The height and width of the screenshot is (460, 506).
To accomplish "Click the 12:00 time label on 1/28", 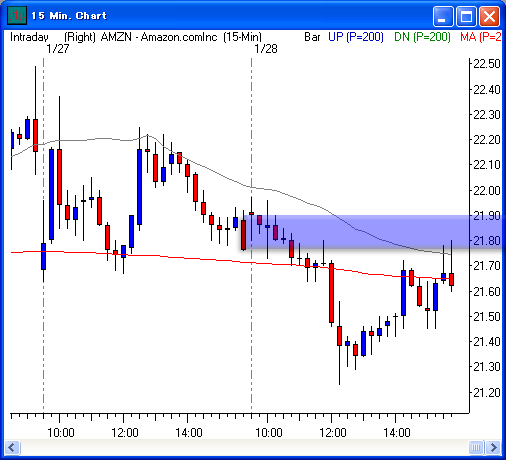I will [333, 433].
